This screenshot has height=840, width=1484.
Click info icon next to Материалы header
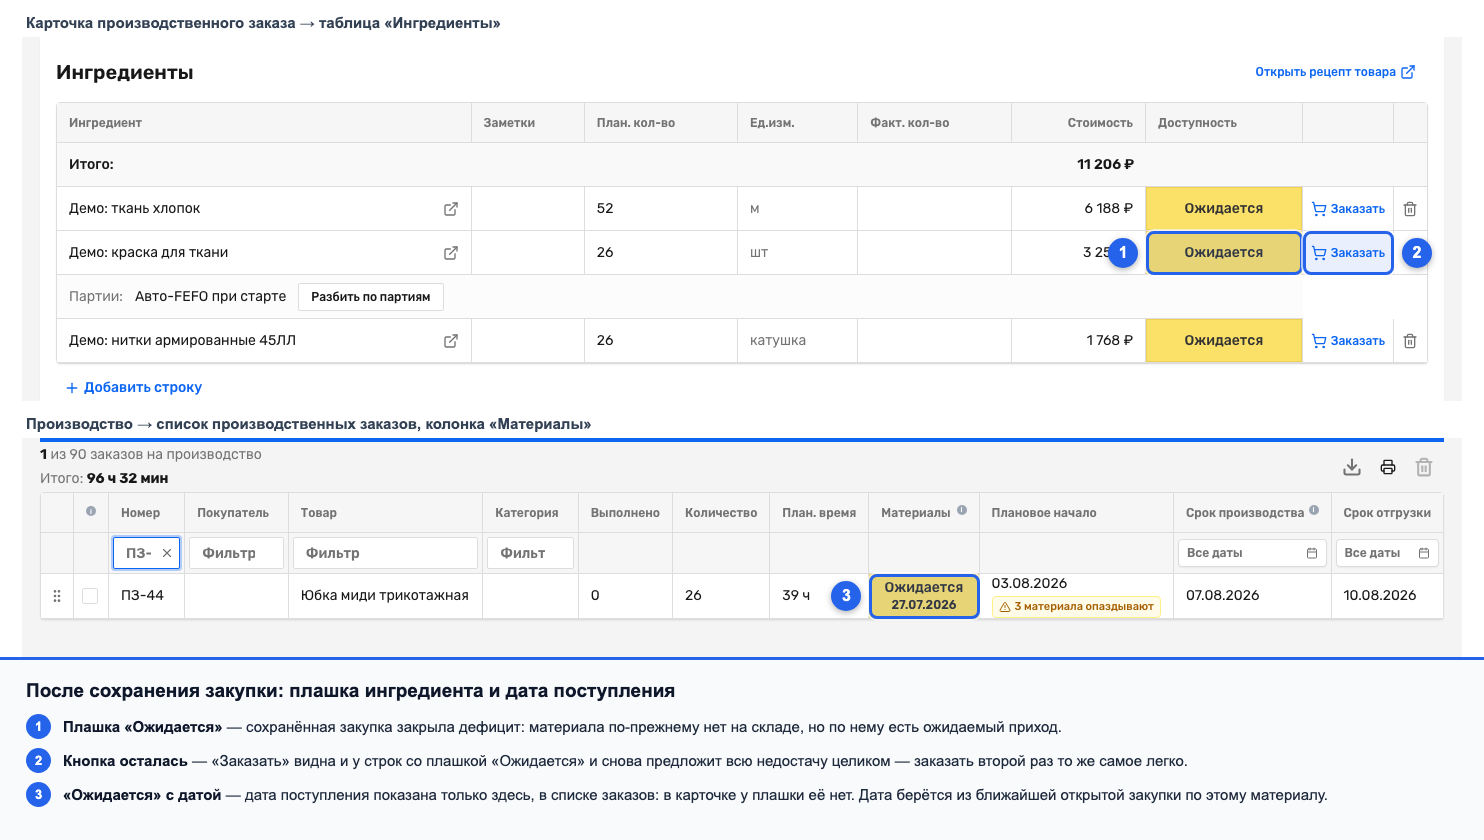click(962, 510)
